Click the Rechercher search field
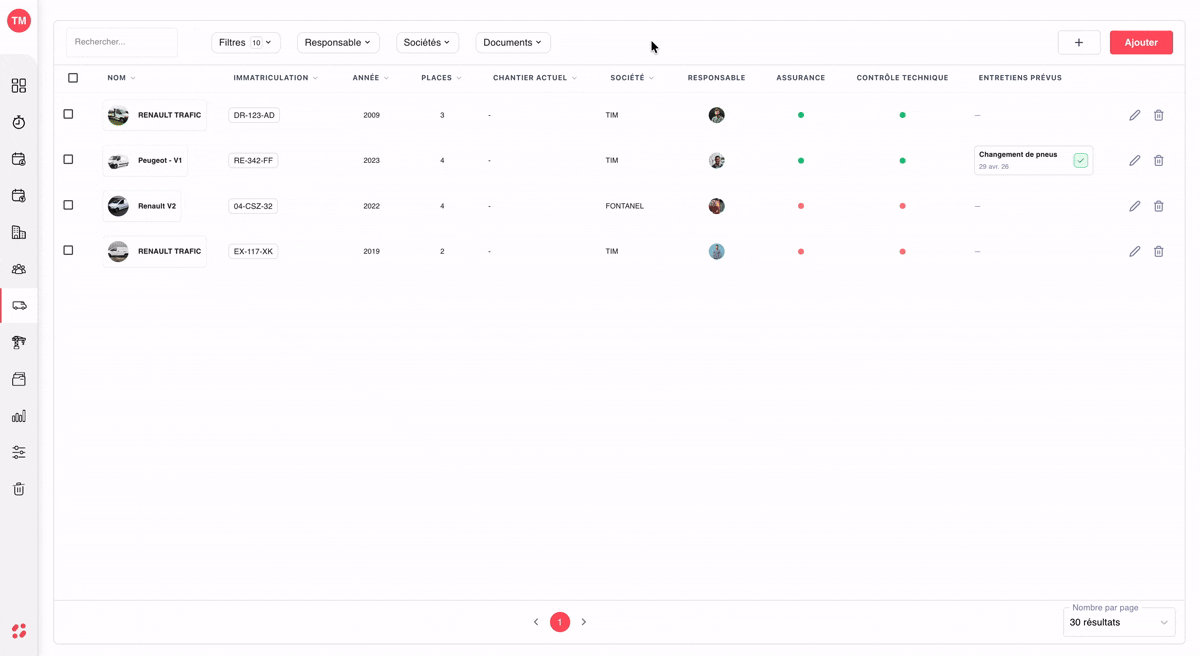 tap(122, 42)
